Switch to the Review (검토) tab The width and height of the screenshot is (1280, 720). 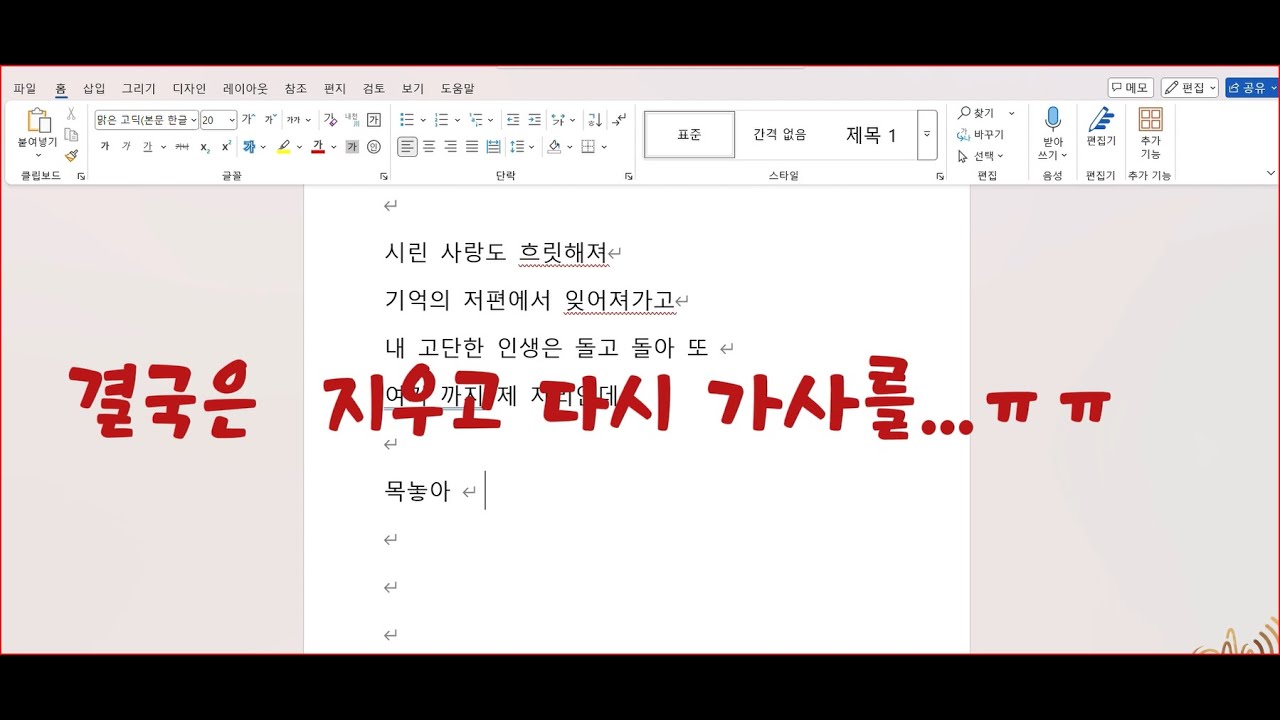pyautogui.click(x=374, y=88)
